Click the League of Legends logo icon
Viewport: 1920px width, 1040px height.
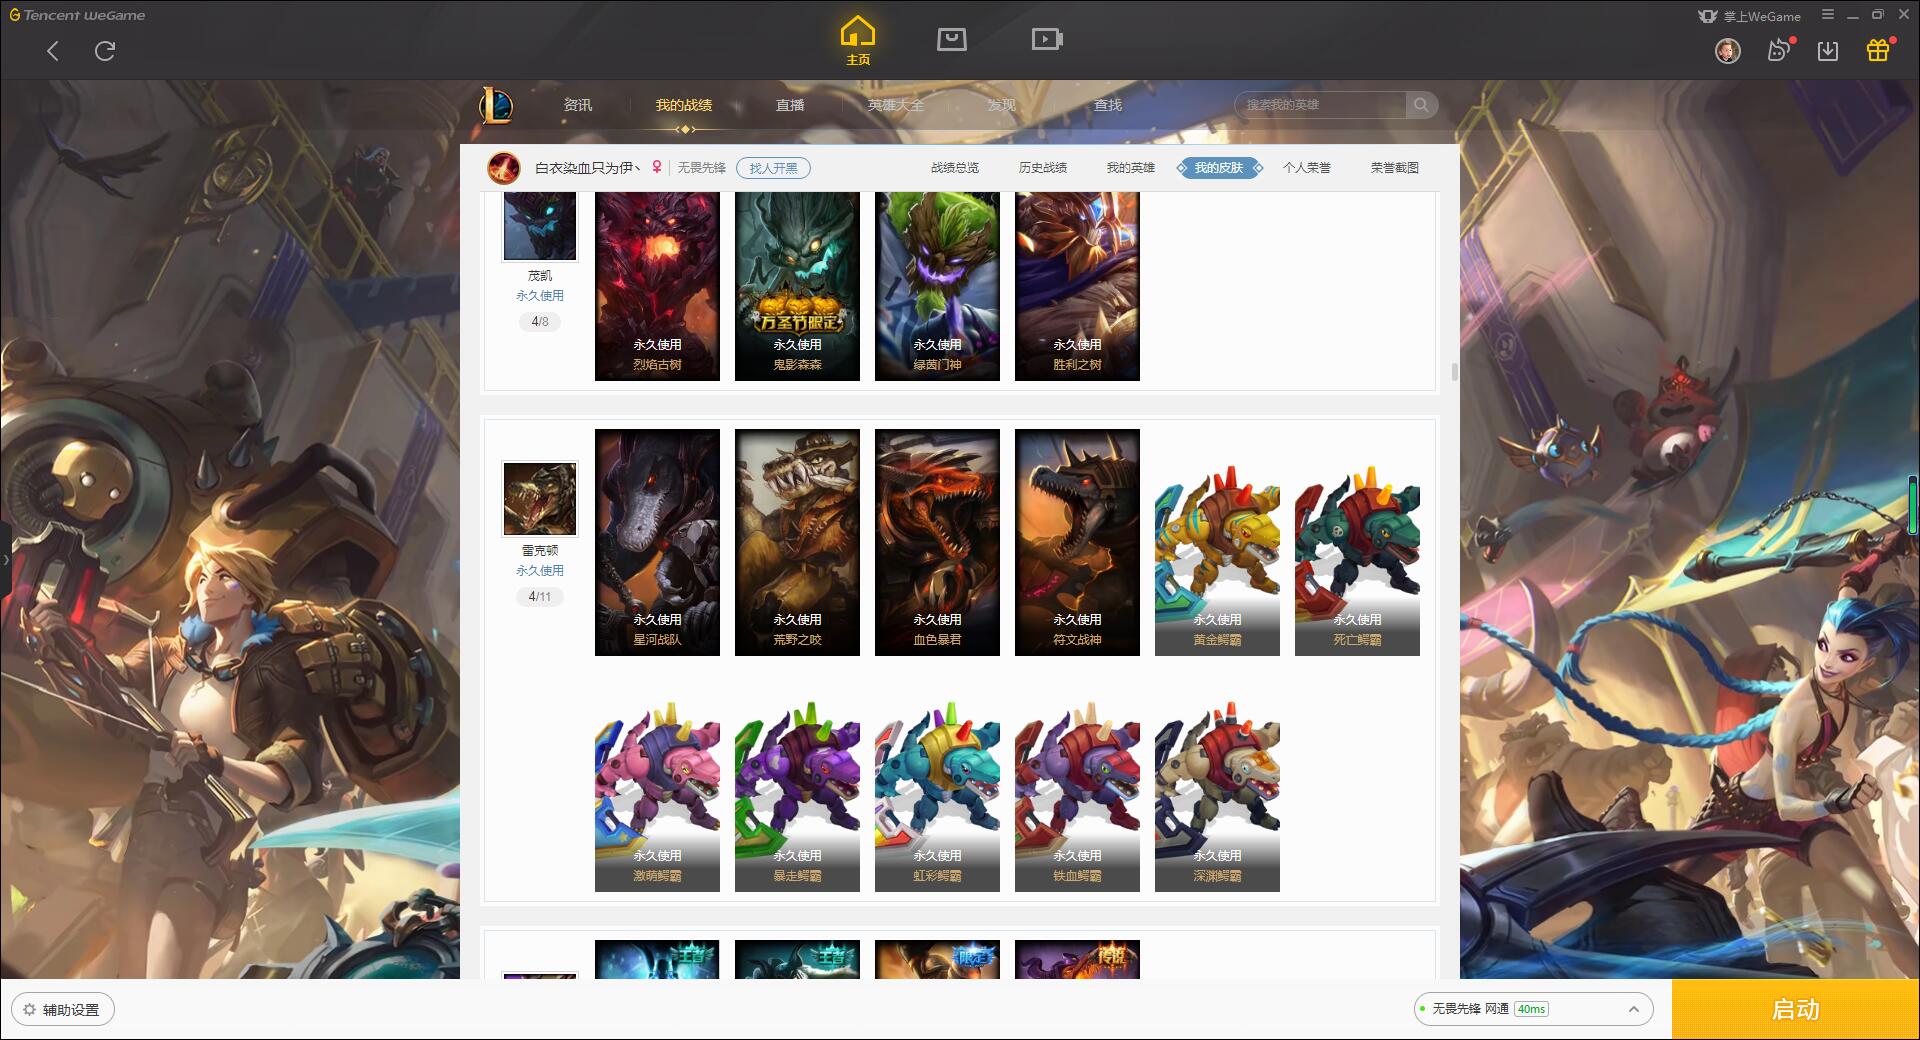pyautogui.click(x=496, y=105)
